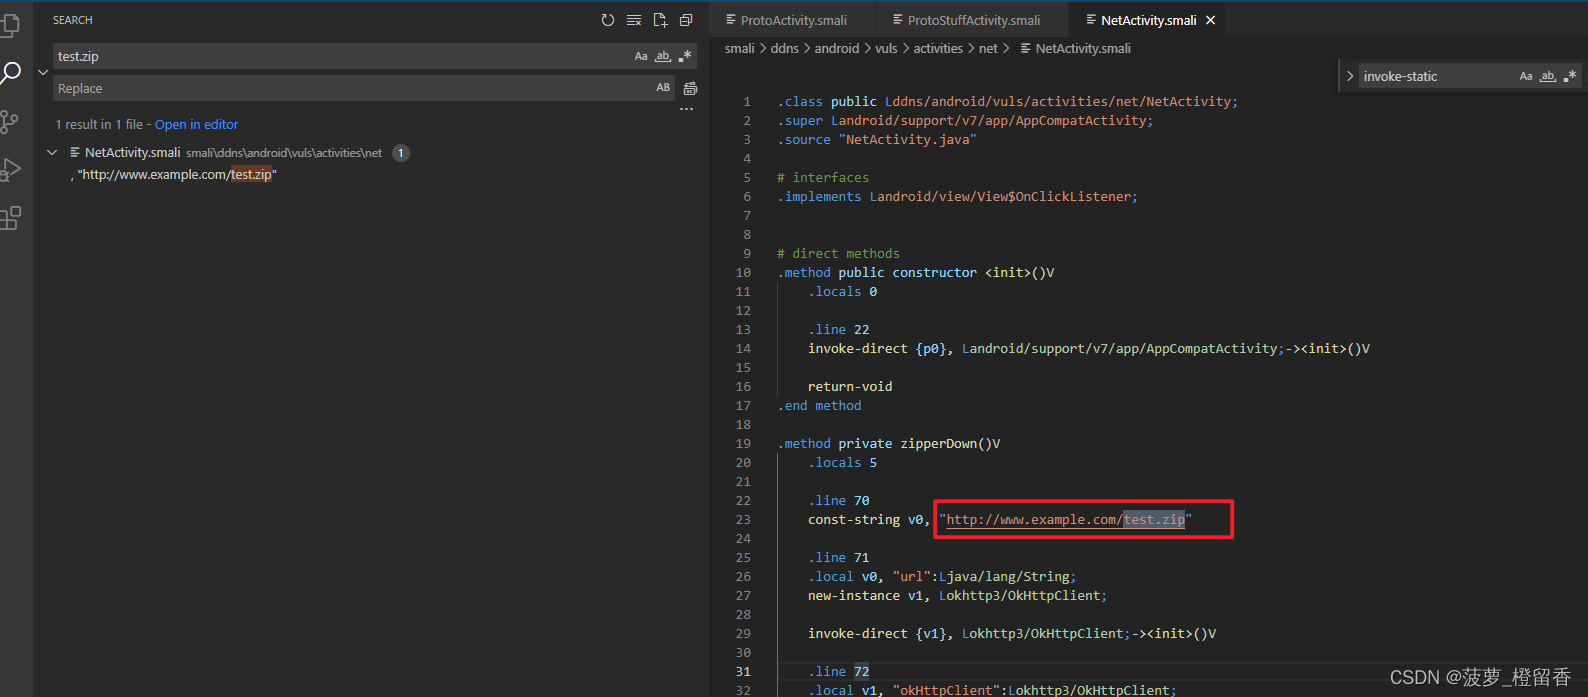Expand replace mode in editor find widget
Viewport: 1588px width, 697px height.
pos(1350,76)
